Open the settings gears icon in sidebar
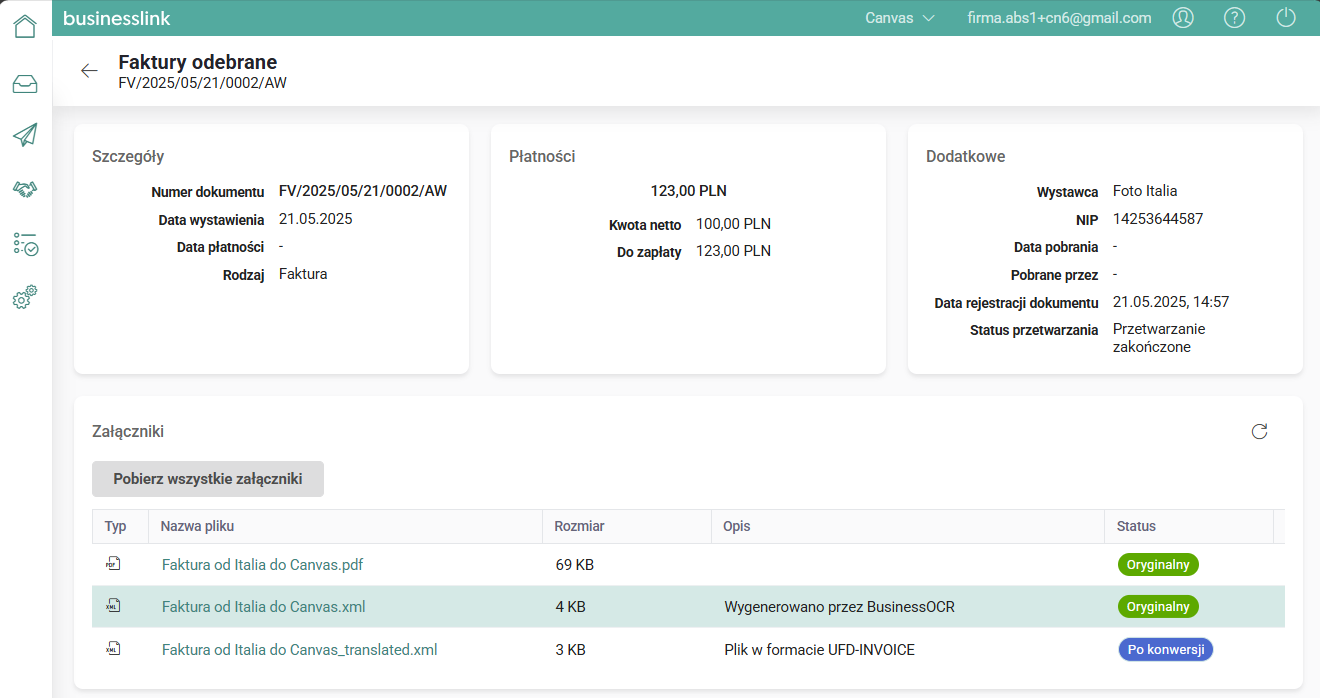 pyautogui.click(x=25, y=297)
